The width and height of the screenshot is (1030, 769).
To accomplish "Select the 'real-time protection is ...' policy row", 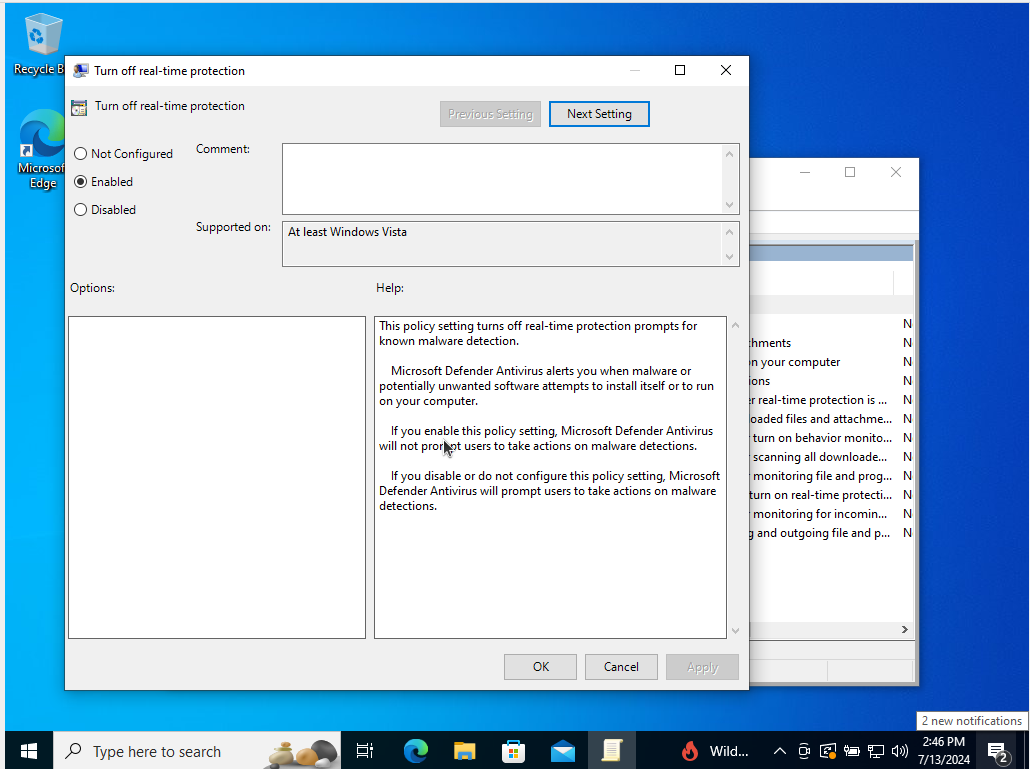I will 831,400.
